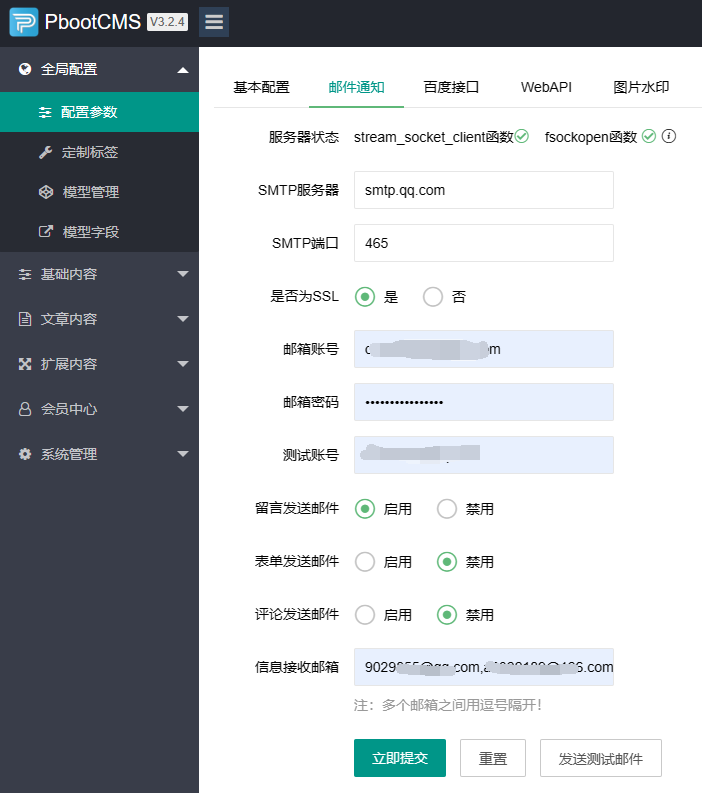Switch to the 基本配置 tab
Image resolution: width=702 pixels, height=793 pixels.
(261, 87)
